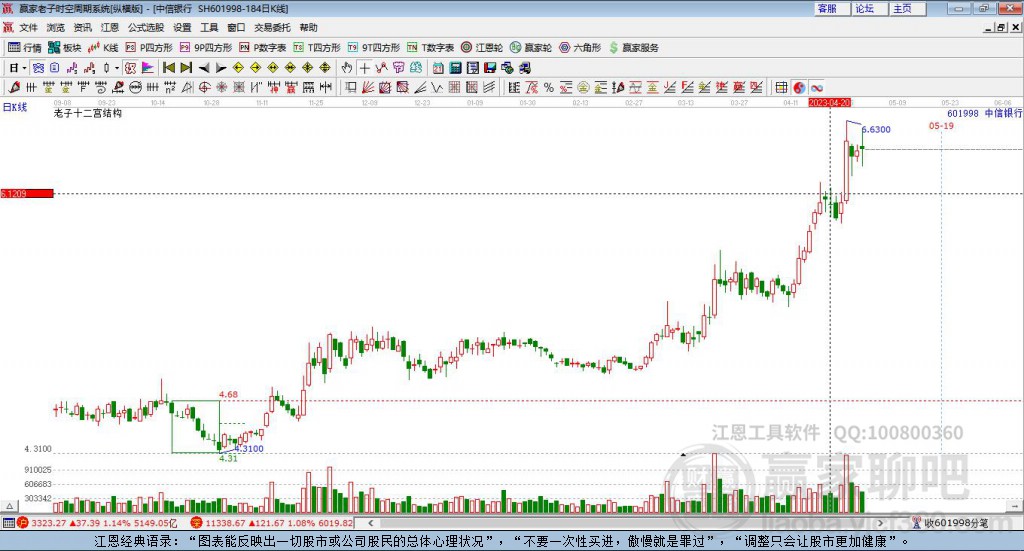Click the 主页 homepage button
Image resolution: width=1024 pixels, height=551 pixels.
(x=906, y=8)
